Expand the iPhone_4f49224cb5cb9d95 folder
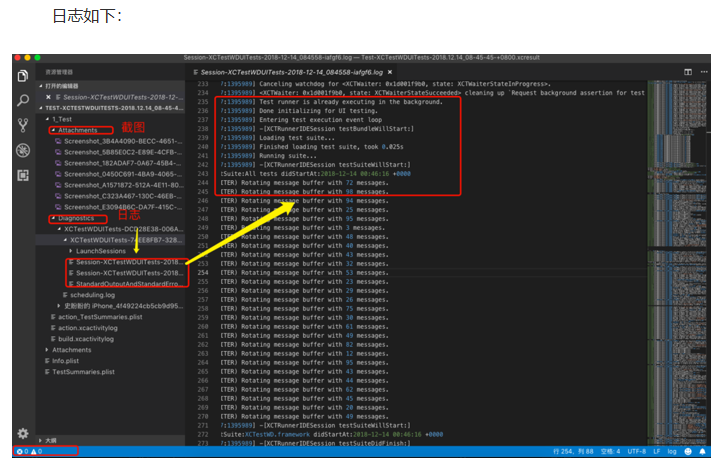 tap(59, 306)
